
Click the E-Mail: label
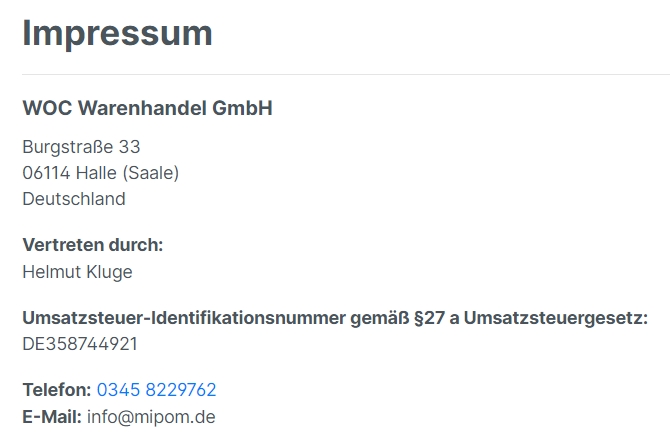pos(52,417)
